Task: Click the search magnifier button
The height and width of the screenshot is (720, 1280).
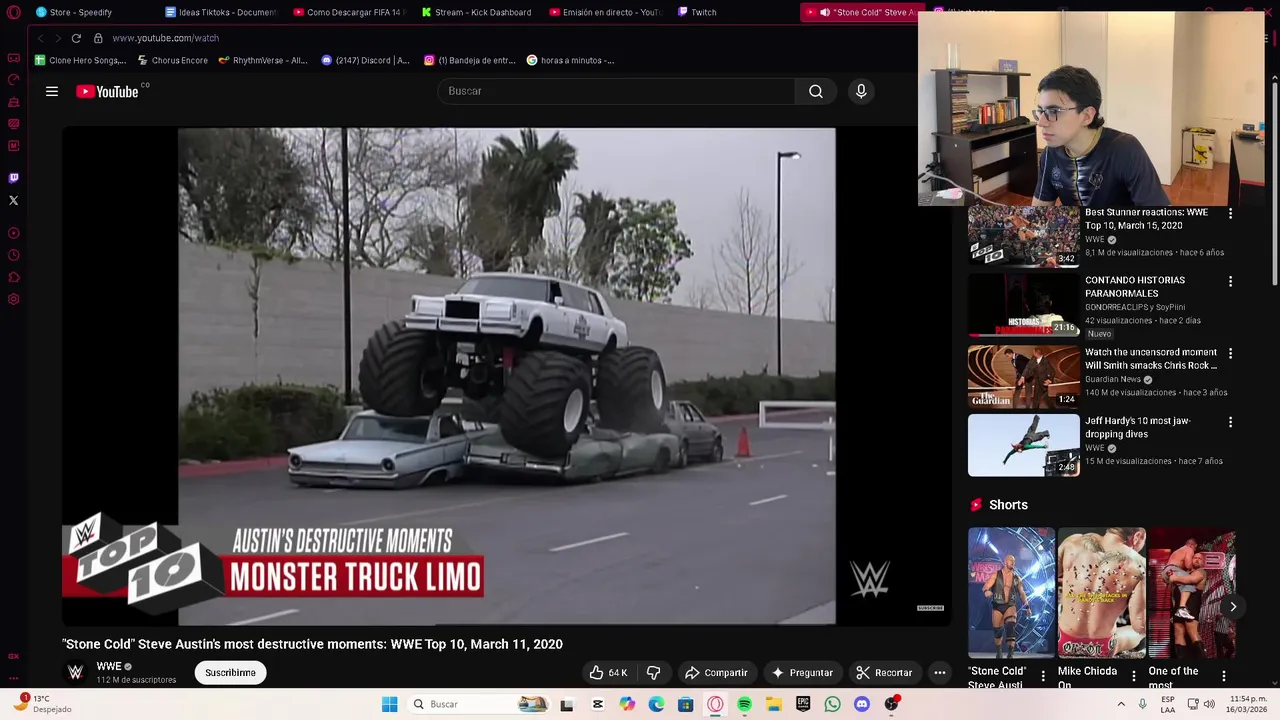Action: pyautogui.click(x=816, y=91)
